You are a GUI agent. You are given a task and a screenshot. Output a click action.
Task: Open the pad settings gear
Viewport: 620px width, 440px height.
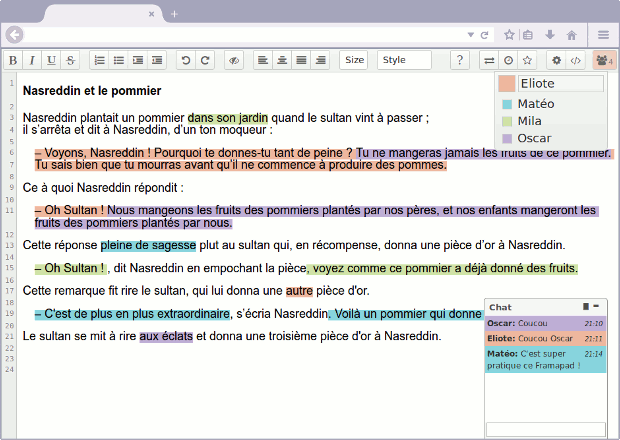557,60
